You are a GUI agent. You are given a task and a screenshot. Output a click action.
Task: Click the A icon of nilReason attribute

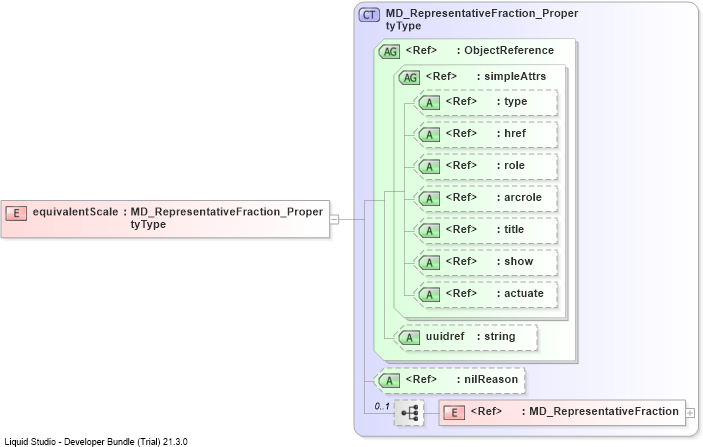390,381
